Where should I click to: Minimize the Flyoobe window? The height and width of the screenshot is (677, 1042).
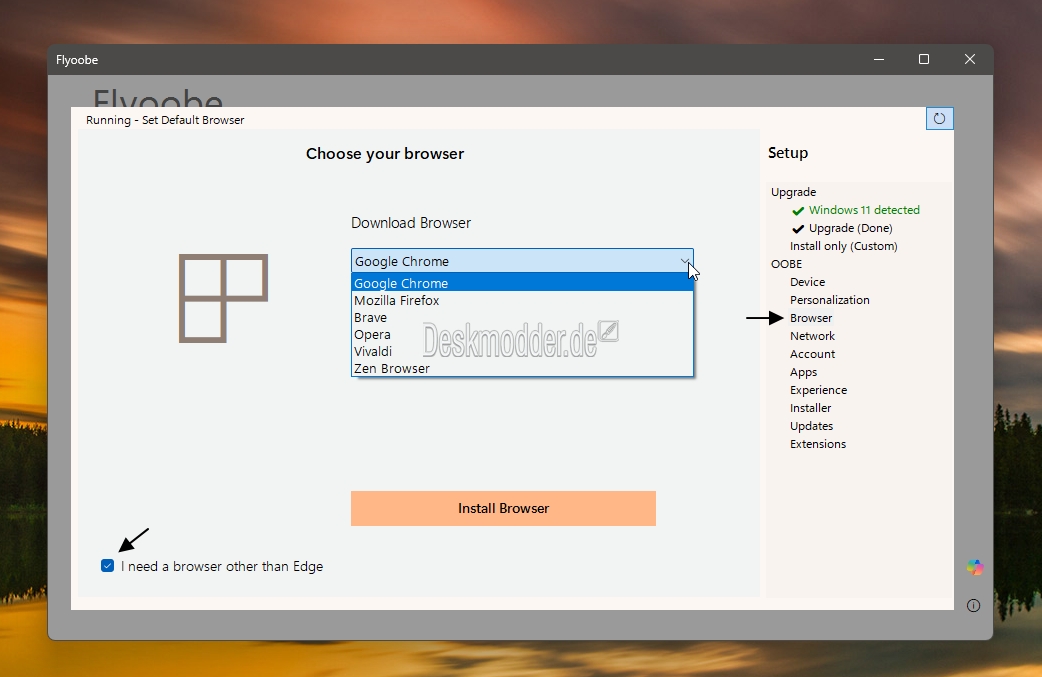coord(879,59)
